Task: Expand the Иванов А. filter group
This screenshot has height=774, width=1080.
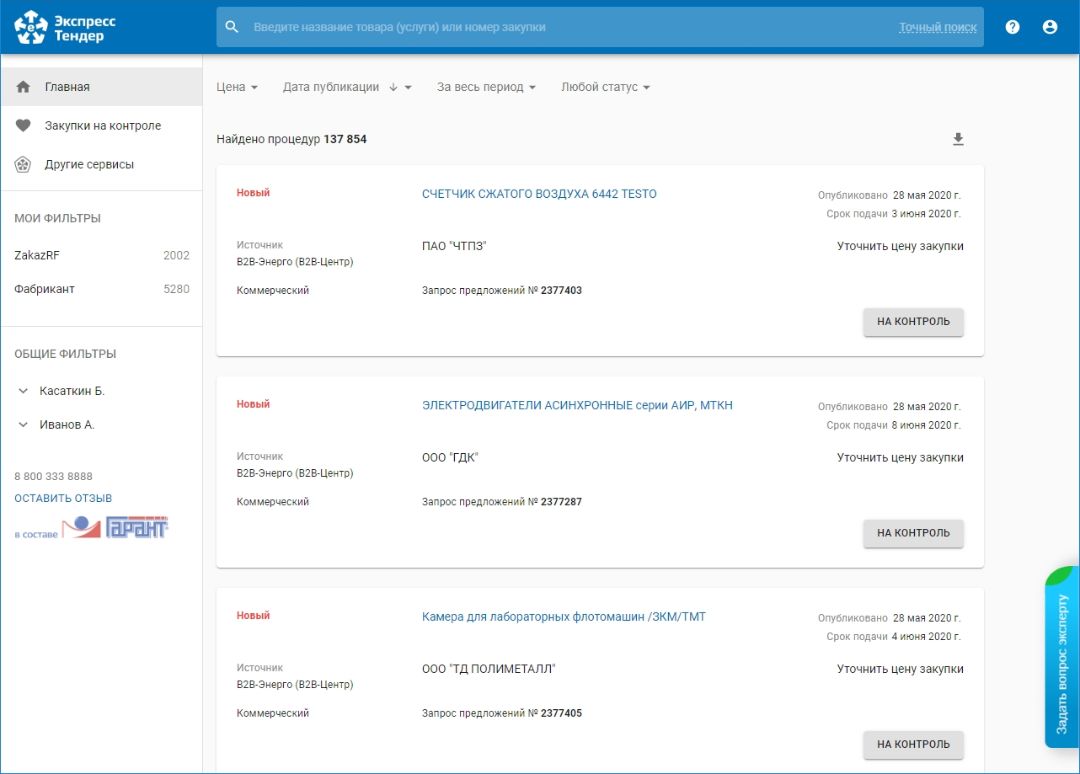Action: (x=23, y=425)
